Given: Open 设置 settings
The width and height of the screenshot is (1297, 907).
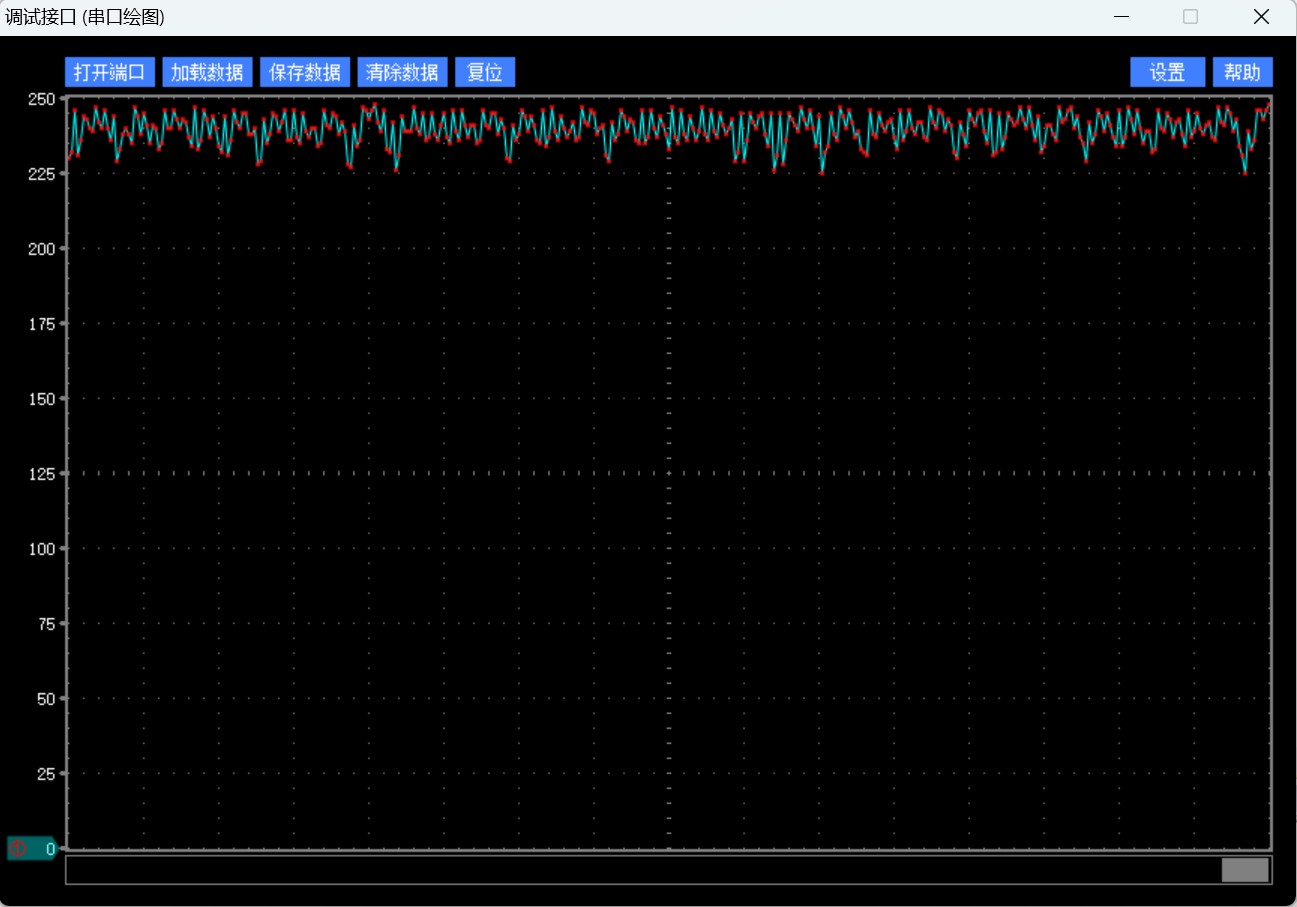Looking at the screenshot, I should click(x=1167, y=72).
